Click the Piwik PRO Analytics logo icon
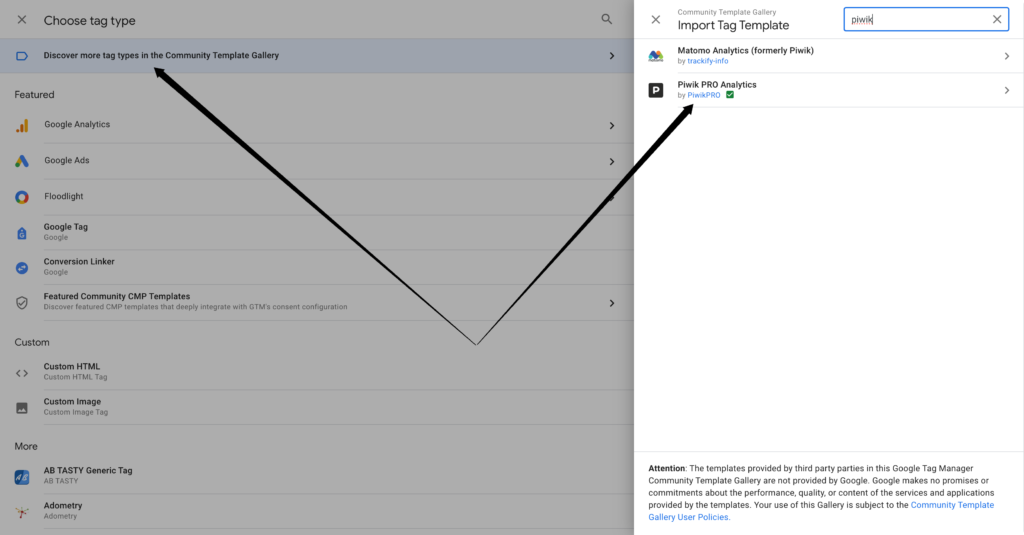This screenshot has width=1024, height=535. click(656, 90)
